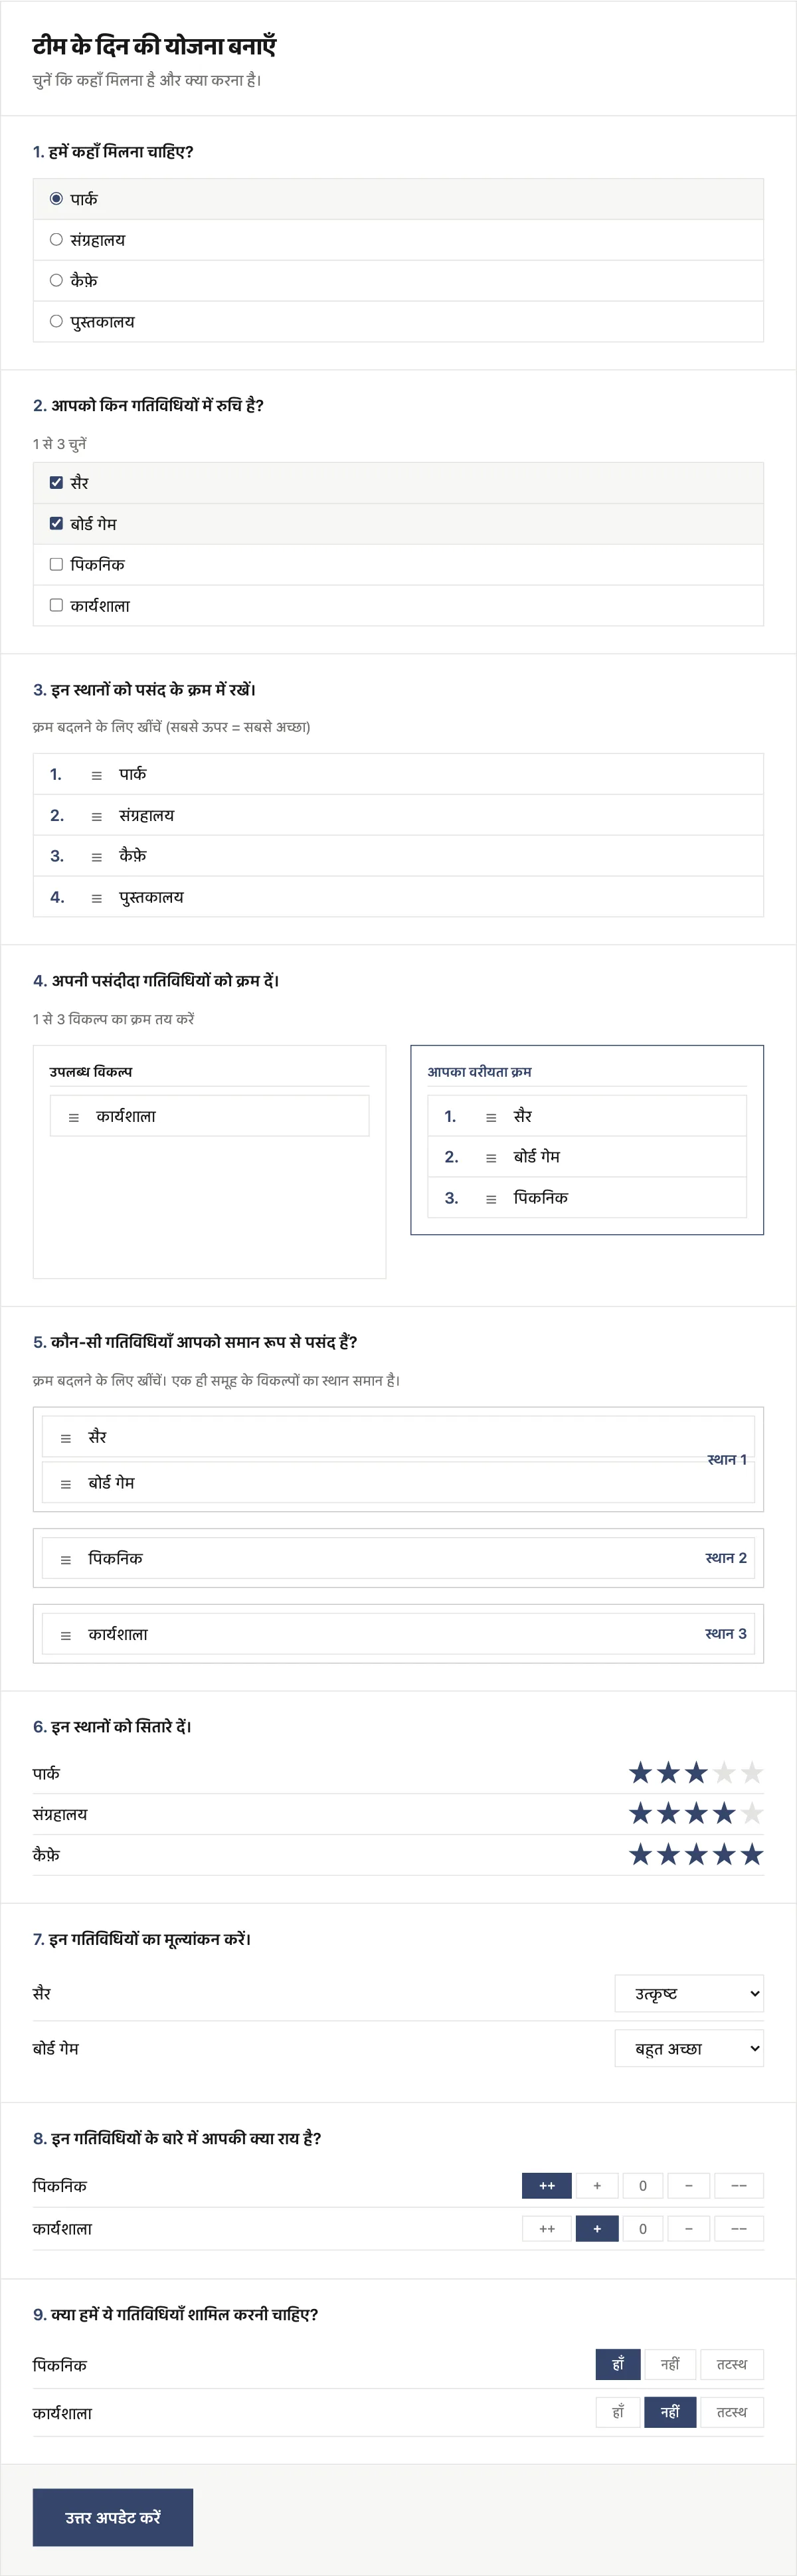Viewport: 797px width, 2576px height.
Task: Click the fifth star for संग्रहालय
Action: [x=752, y=1813]
